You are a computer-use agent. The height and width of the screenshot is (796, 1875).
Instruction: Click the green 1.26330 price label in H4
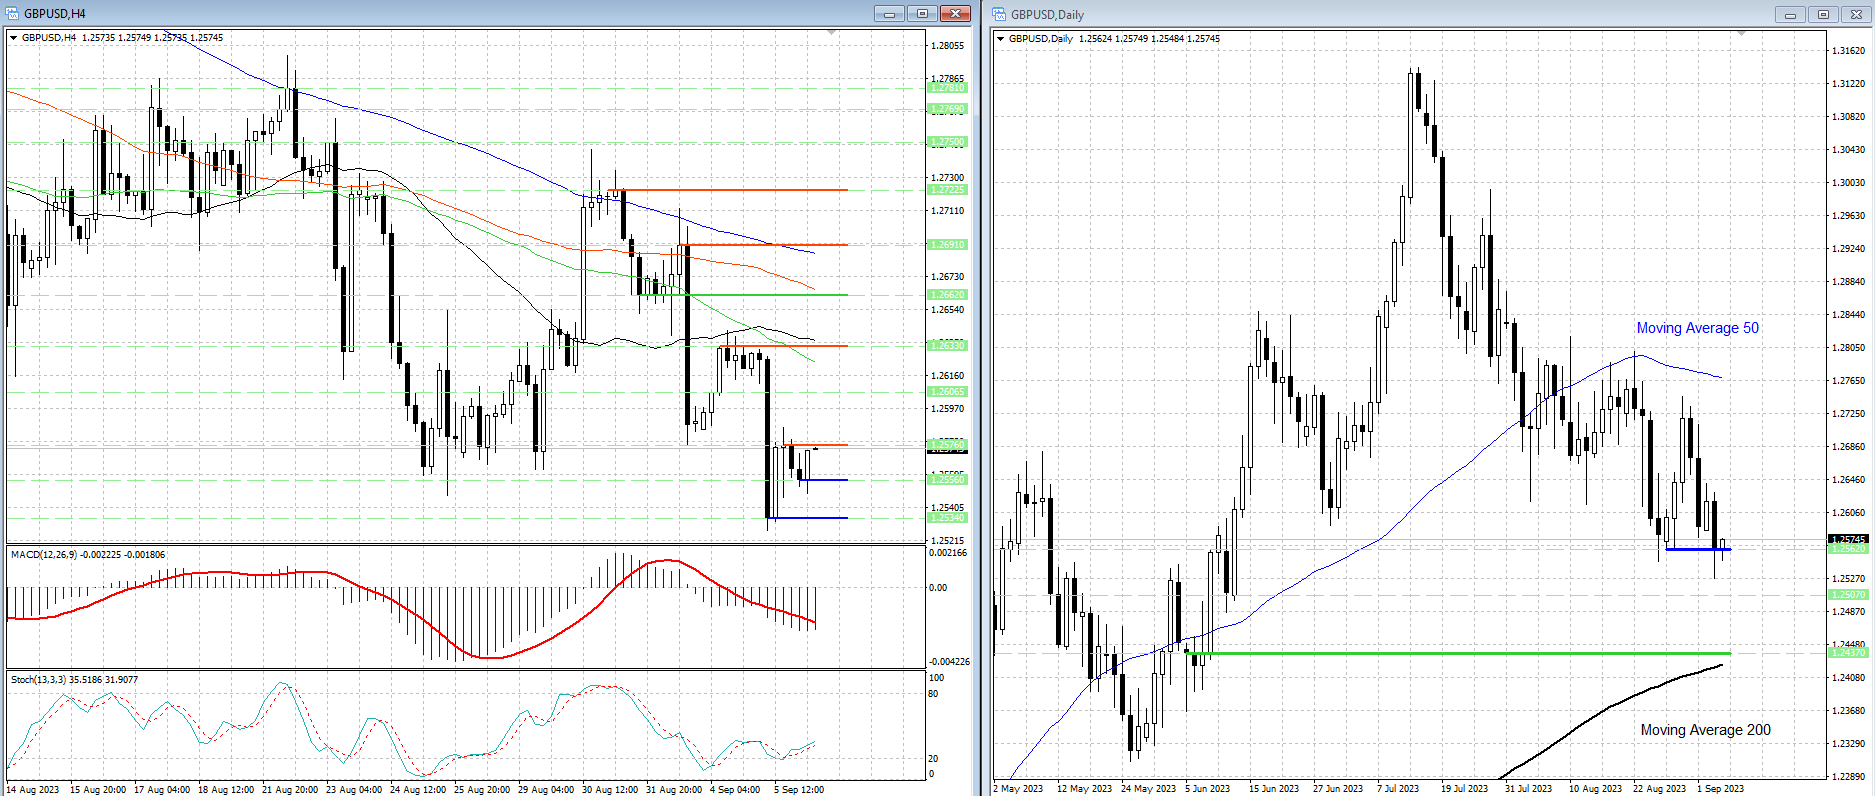click(947, 346)
